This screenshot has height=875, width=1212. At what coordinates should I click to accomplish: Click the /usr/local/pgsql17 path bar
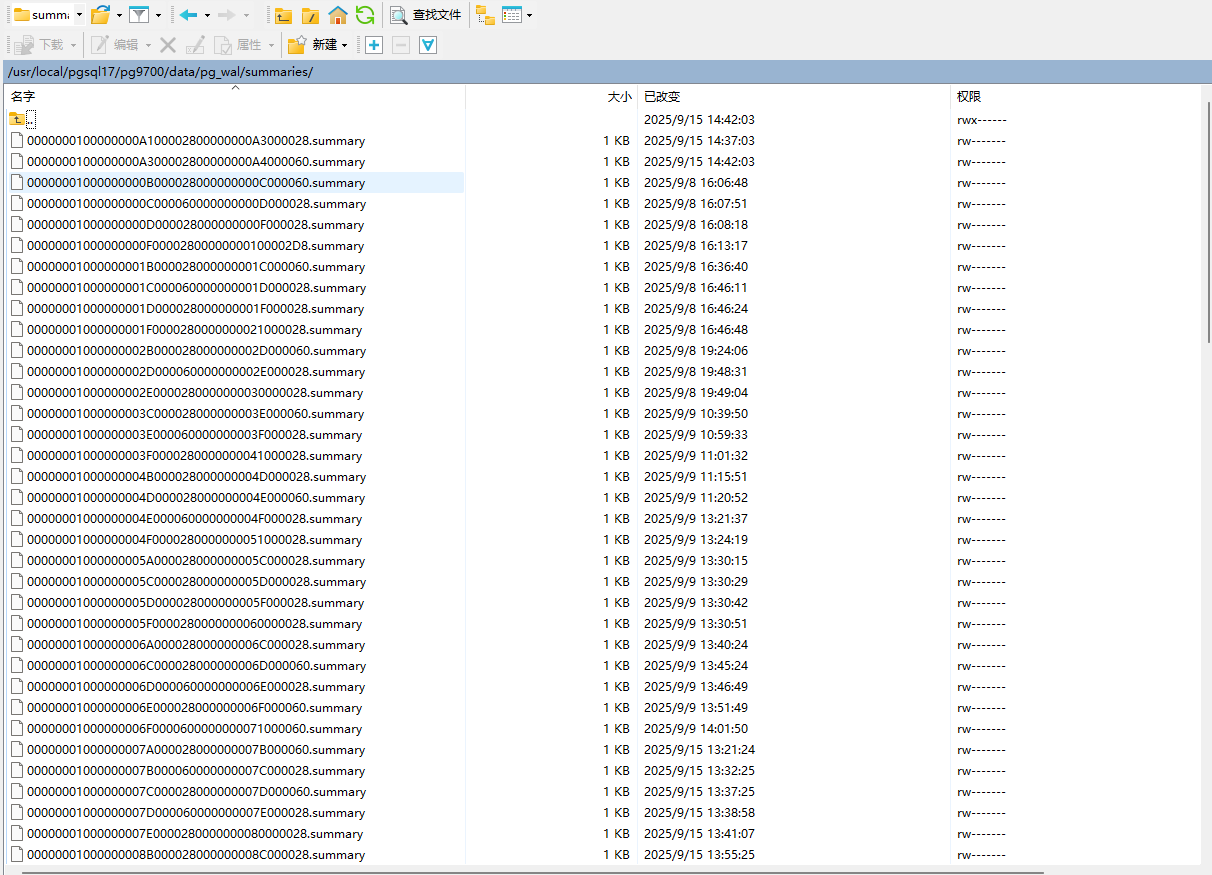[606, 72]
